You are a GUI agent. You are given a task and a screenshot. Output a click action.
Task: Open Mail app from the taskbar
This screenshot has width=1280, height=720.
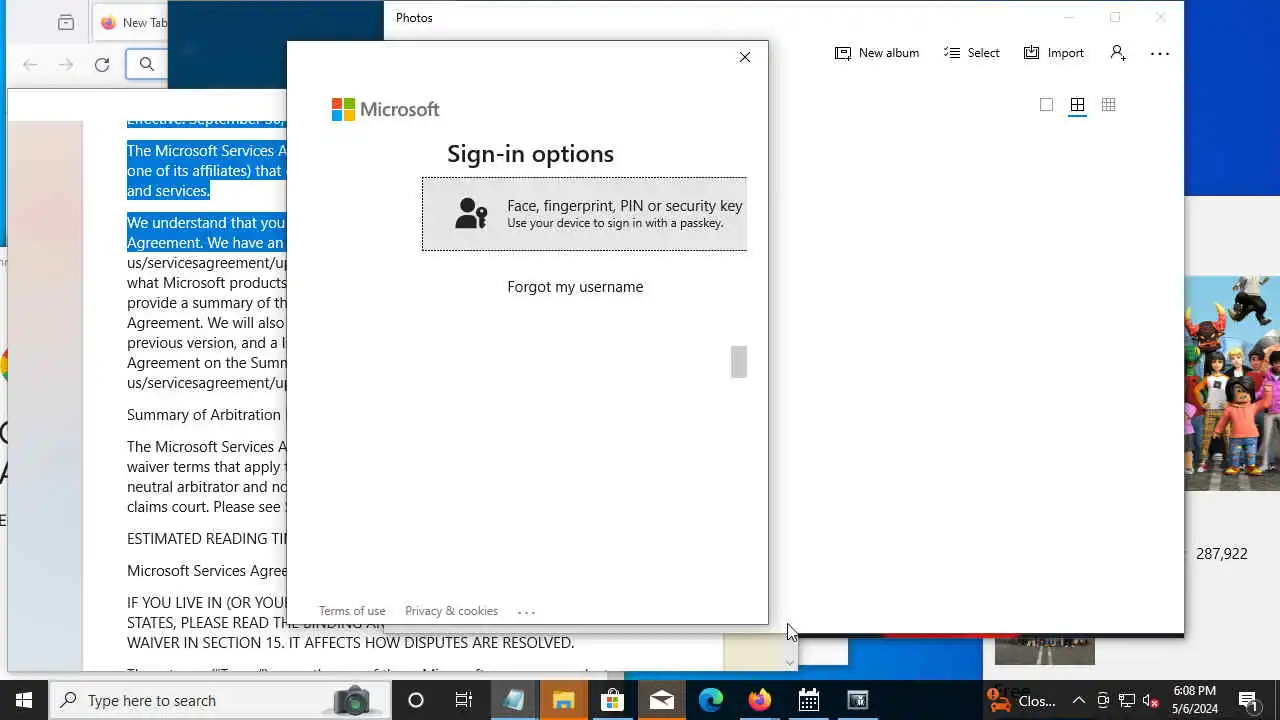(661, 700)
